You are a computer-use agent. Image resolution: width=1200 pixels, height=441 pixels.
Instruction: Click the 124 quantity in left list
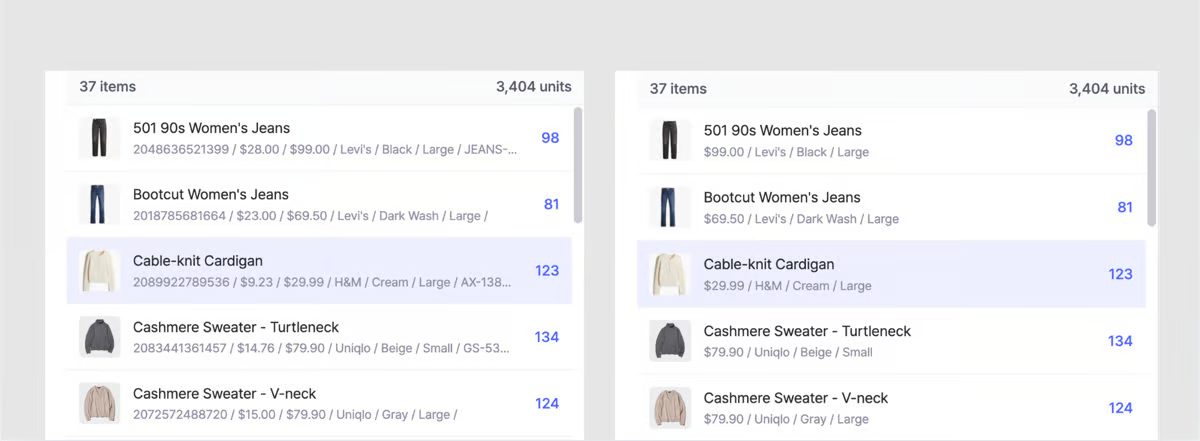click(x=546, y=404)
